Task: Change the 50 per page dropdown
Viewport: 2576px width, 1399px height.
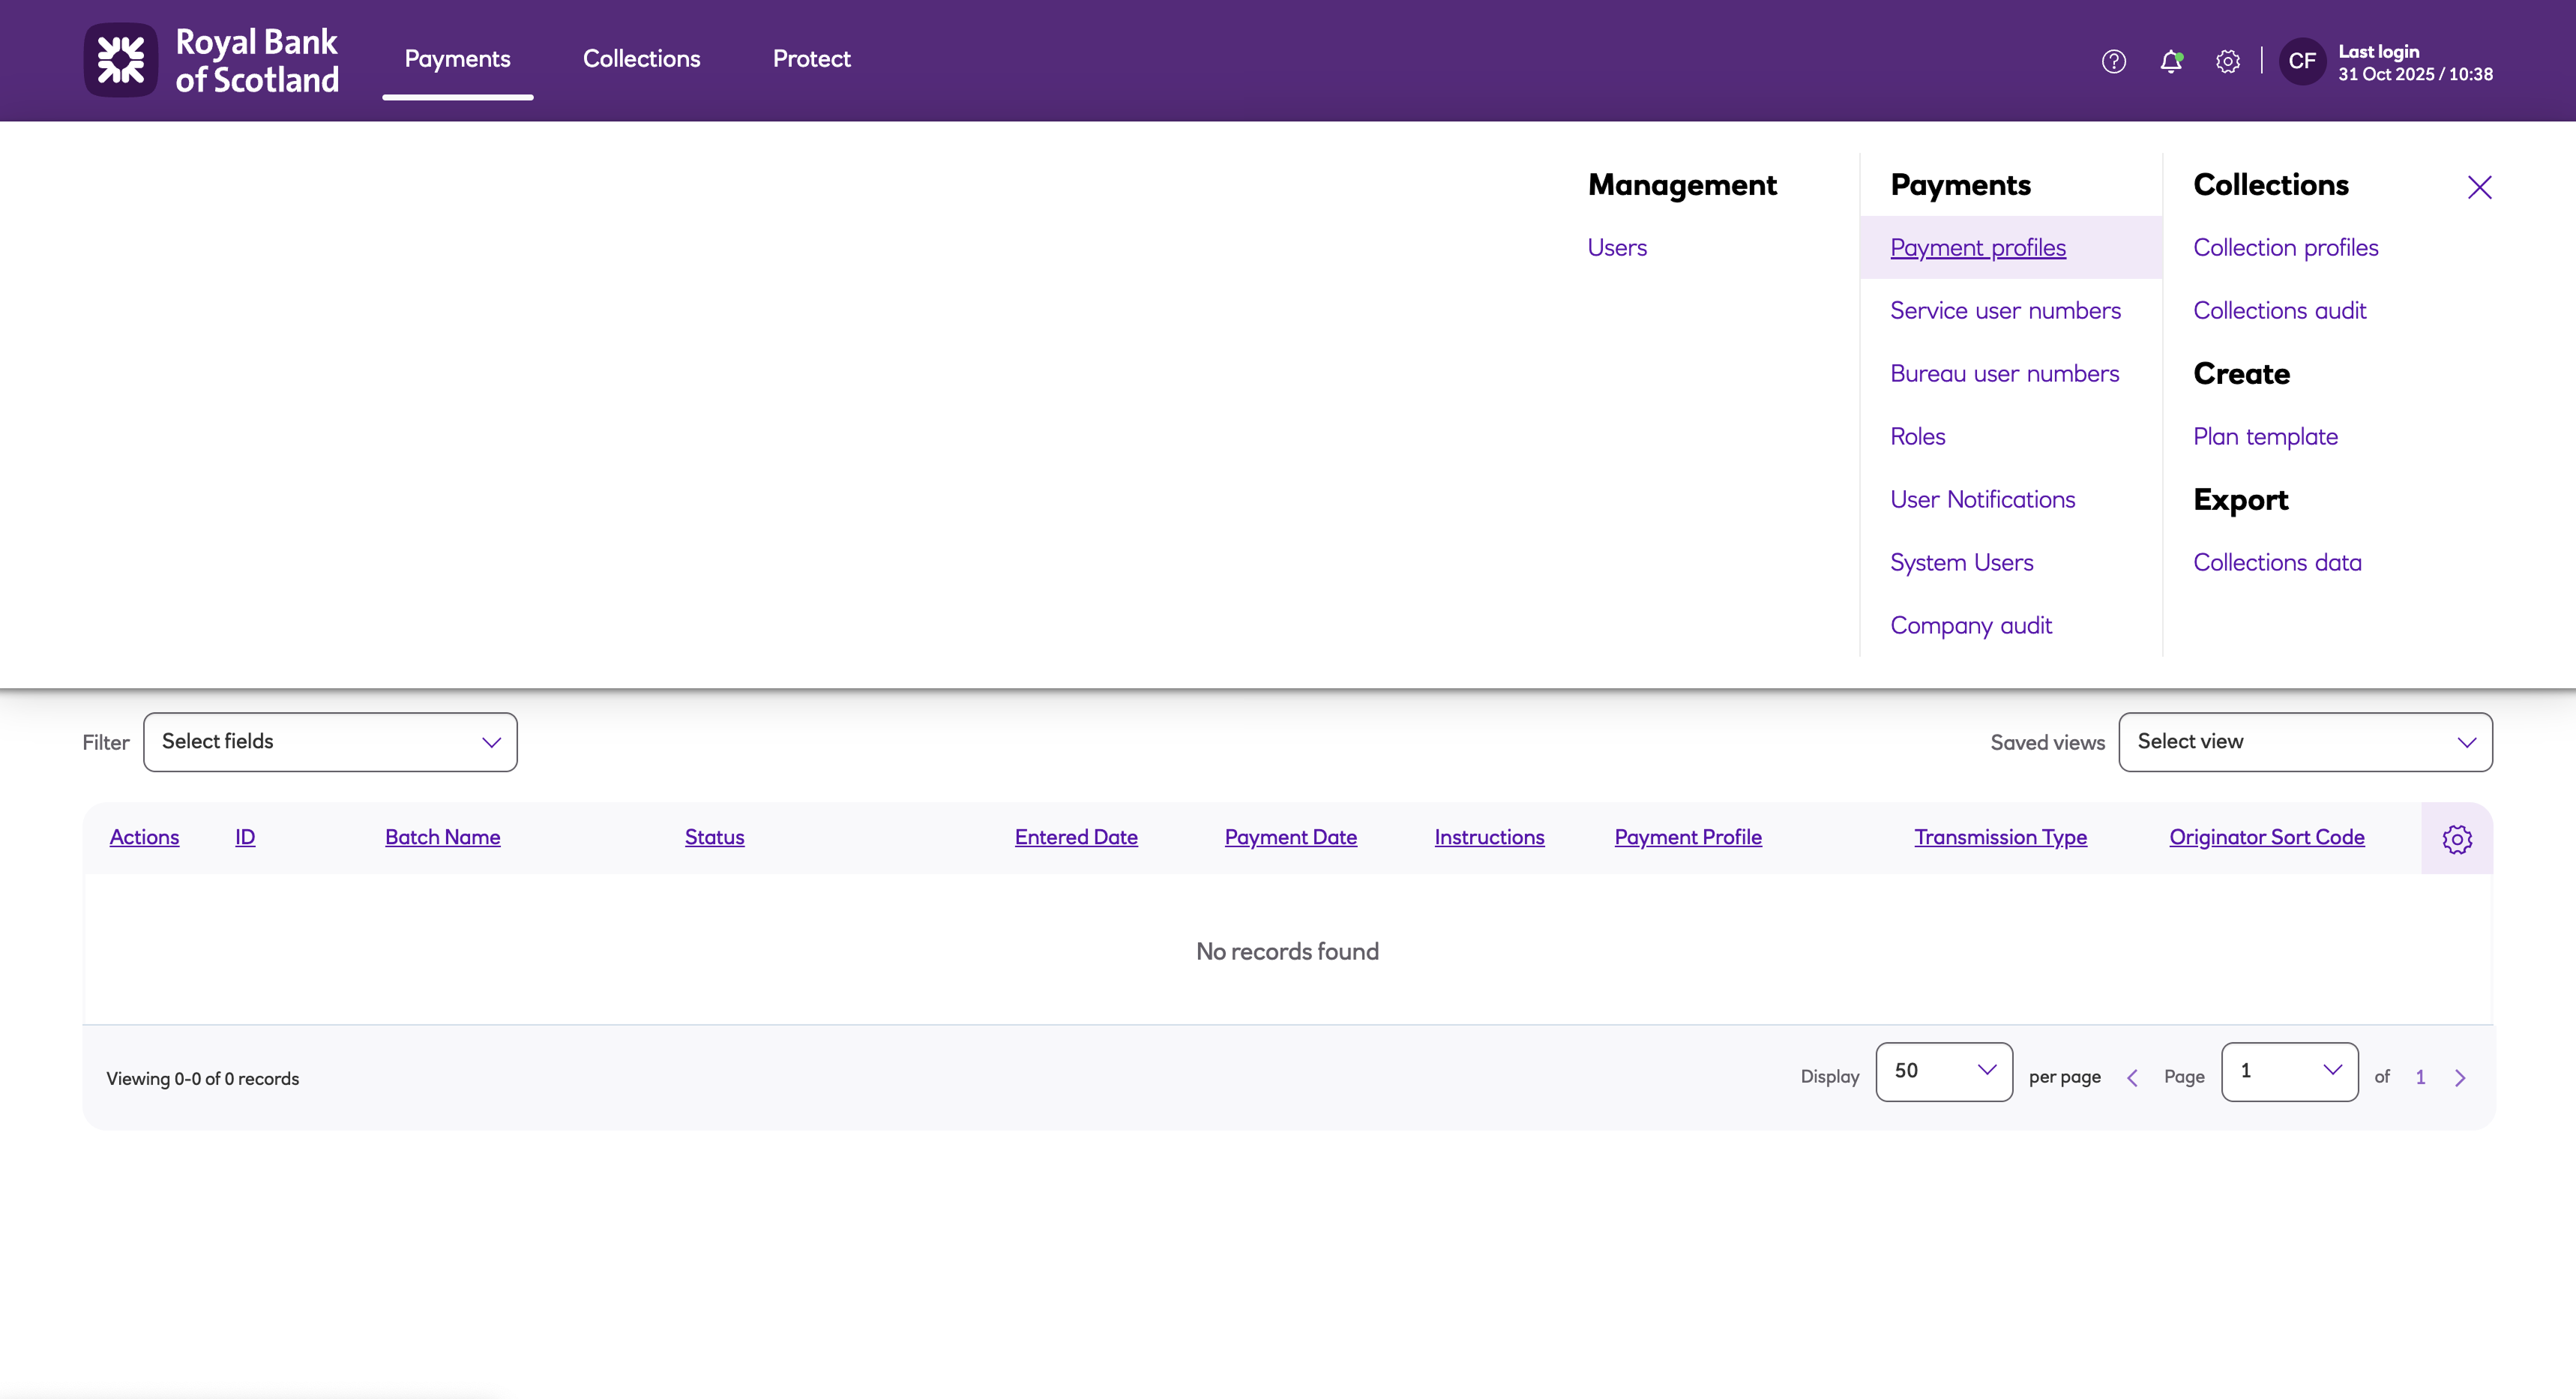Action: coord(1943,1071)
